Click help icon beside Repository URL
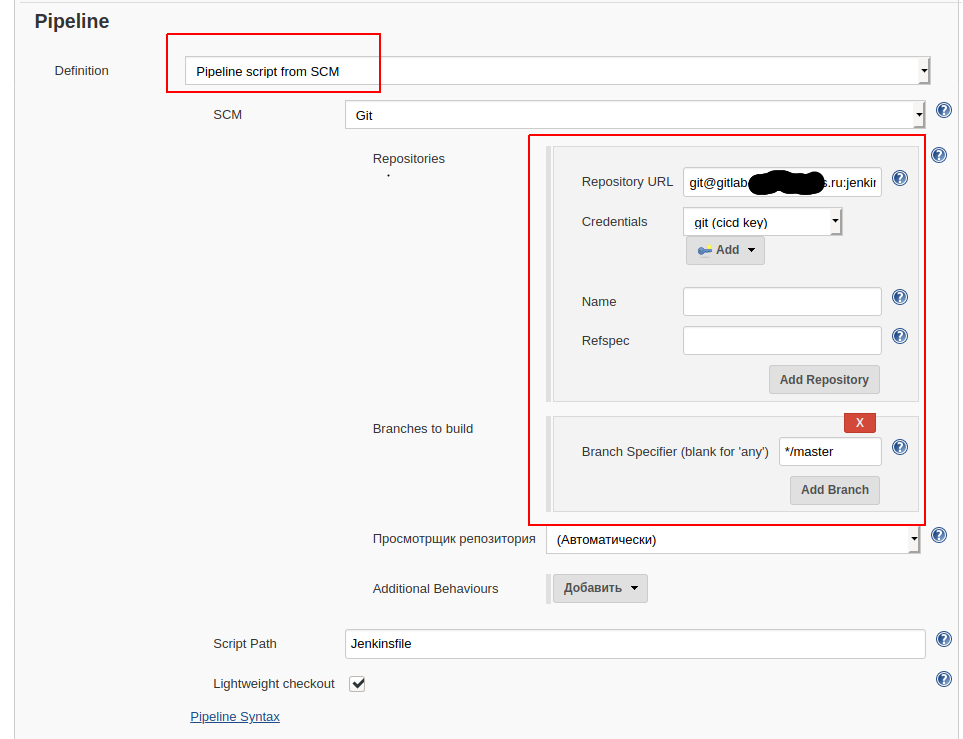The width and height of the screenshot is (963, 739). (x=899, y=178)
